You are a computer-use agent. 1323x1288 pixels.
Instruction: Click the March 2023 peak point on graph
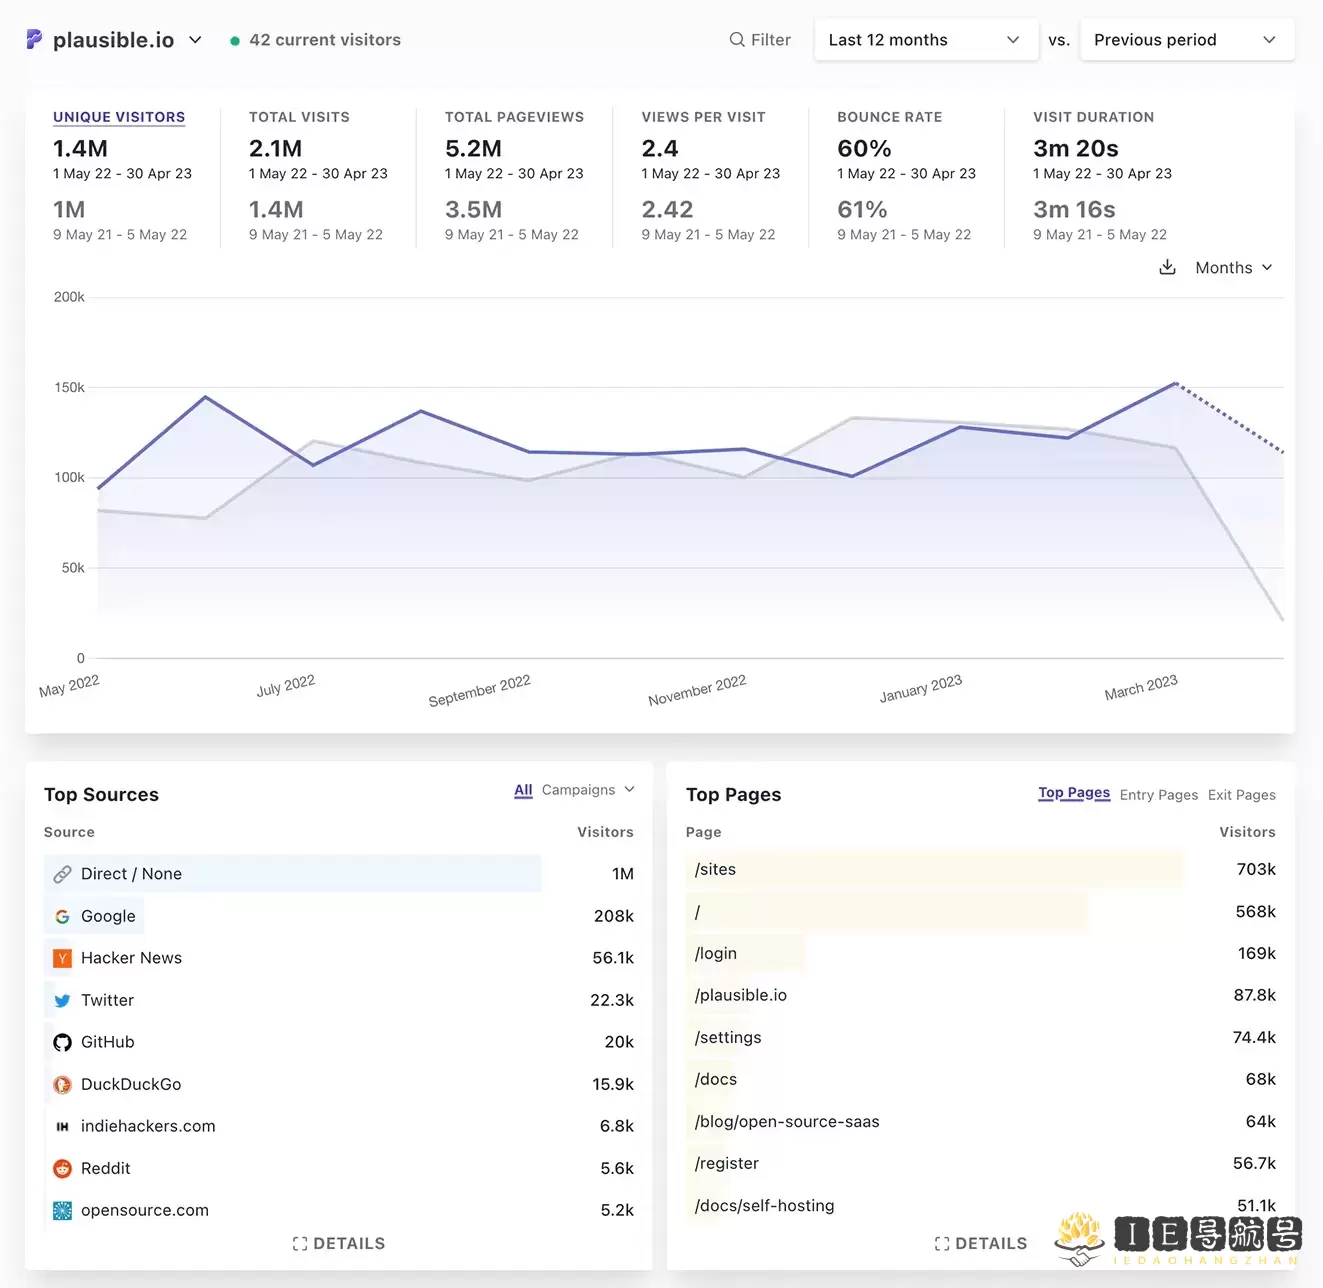(x=1176, y=383)
